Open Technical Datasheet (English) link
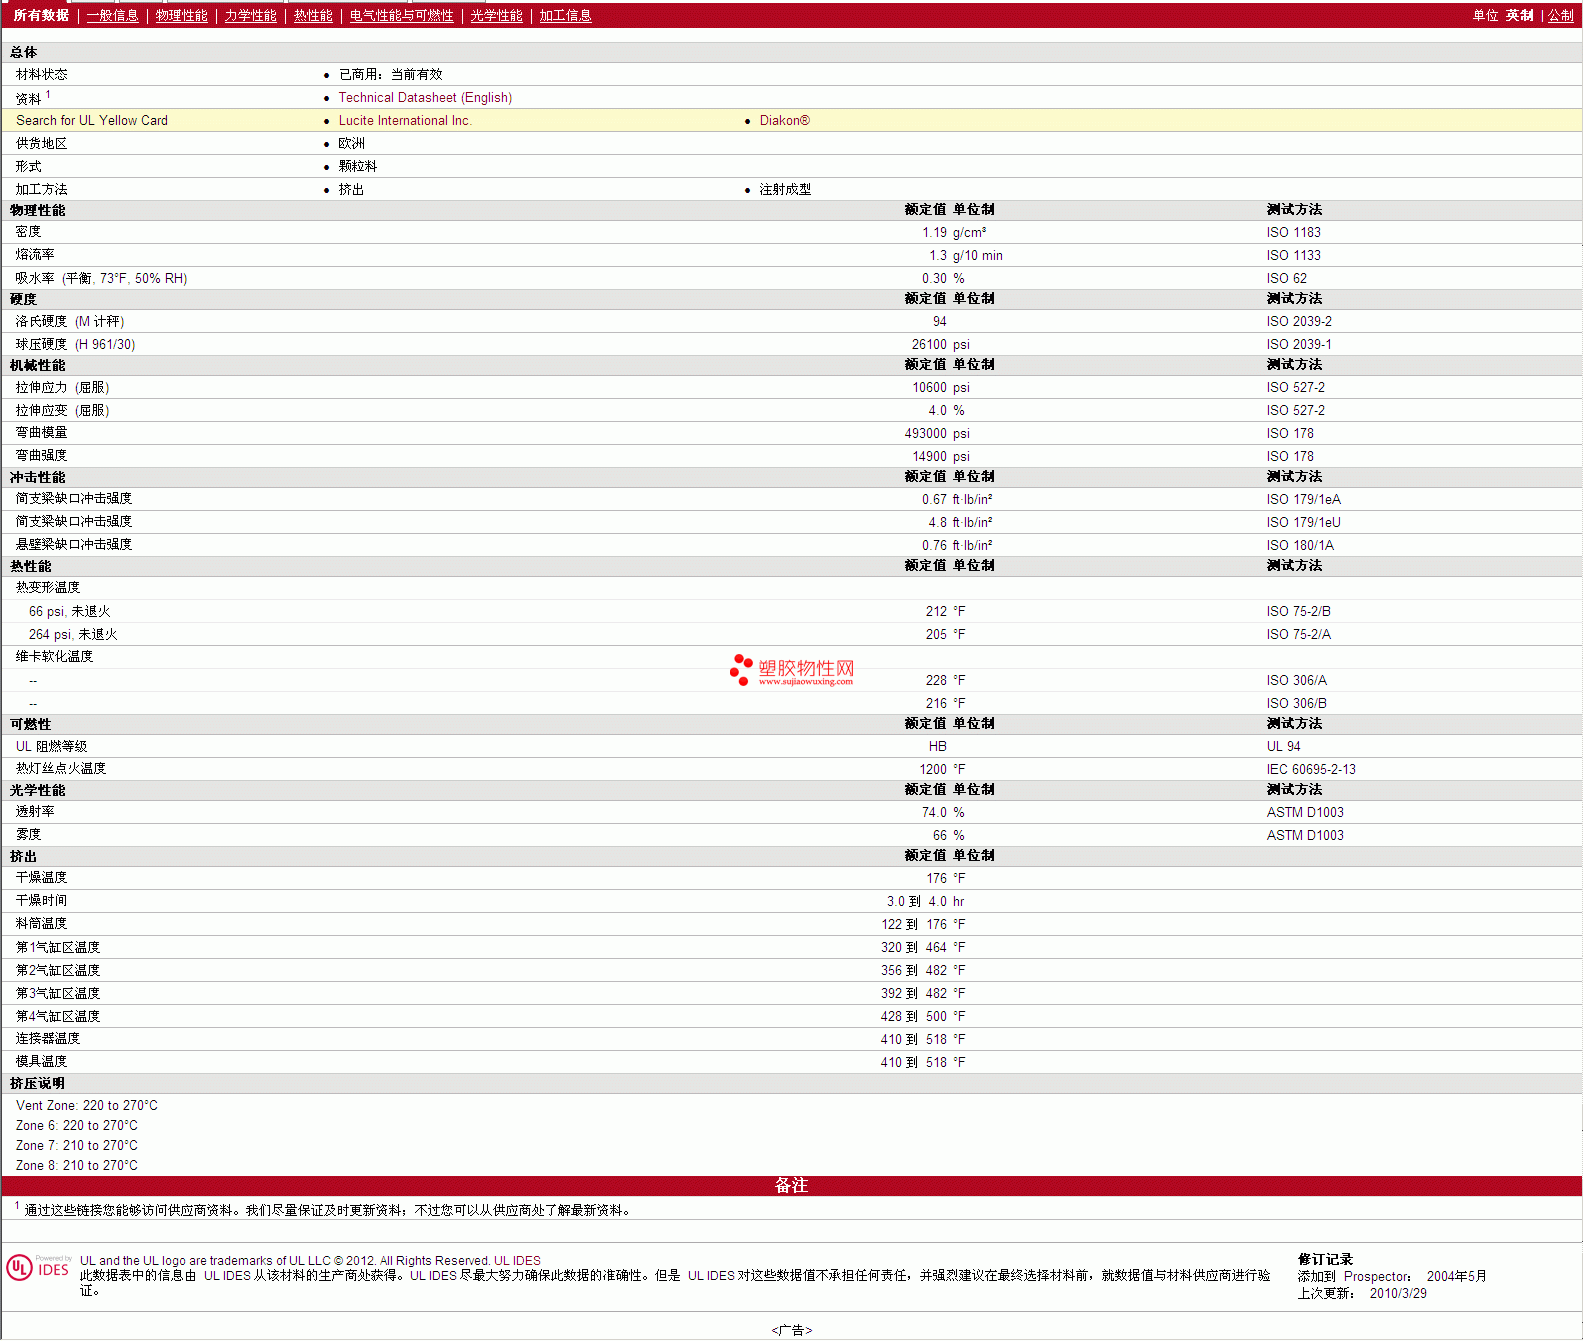 425,98
